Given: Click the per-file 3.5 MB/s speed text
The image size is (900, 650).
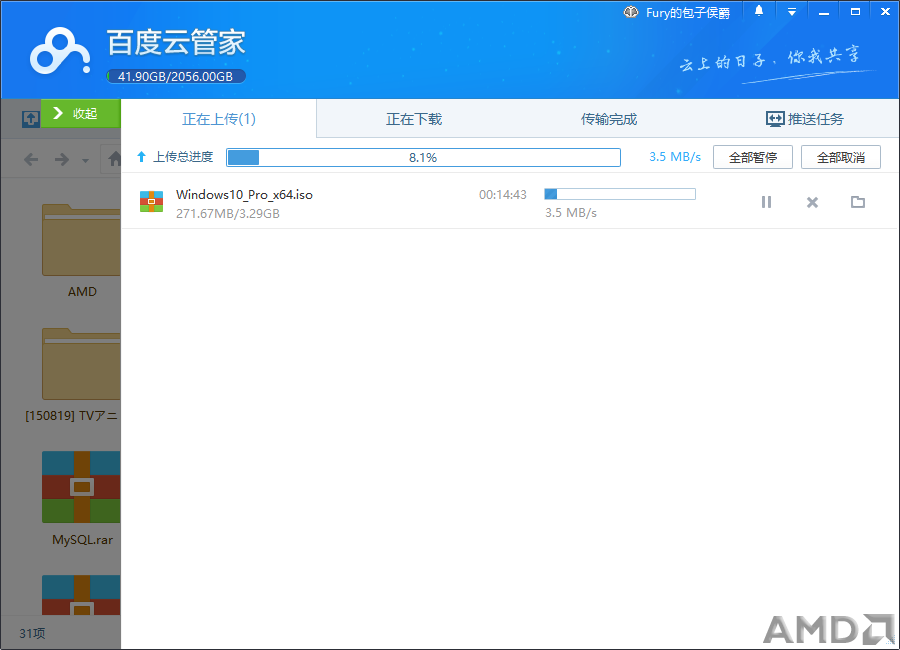Looking at the screenshot, I should point(571,213).
